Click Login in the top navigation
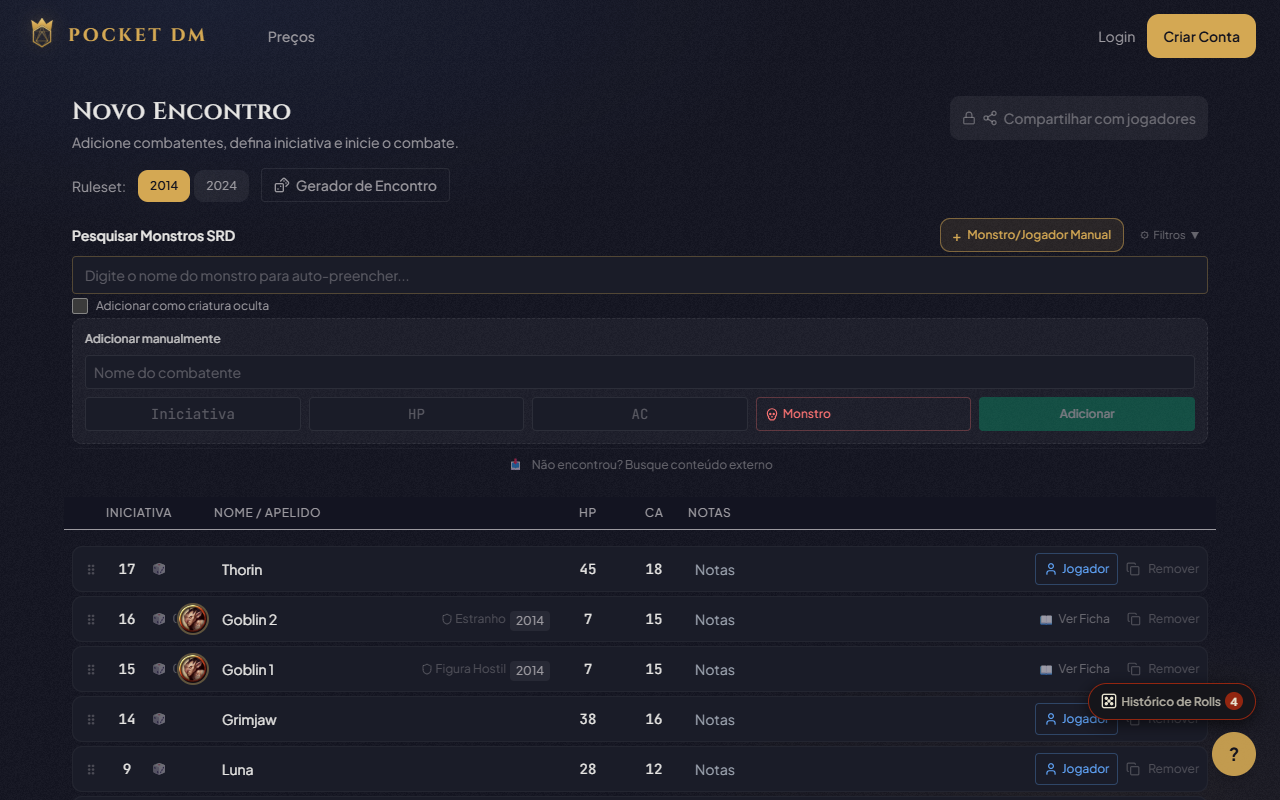 click(x=1116, y=37)
